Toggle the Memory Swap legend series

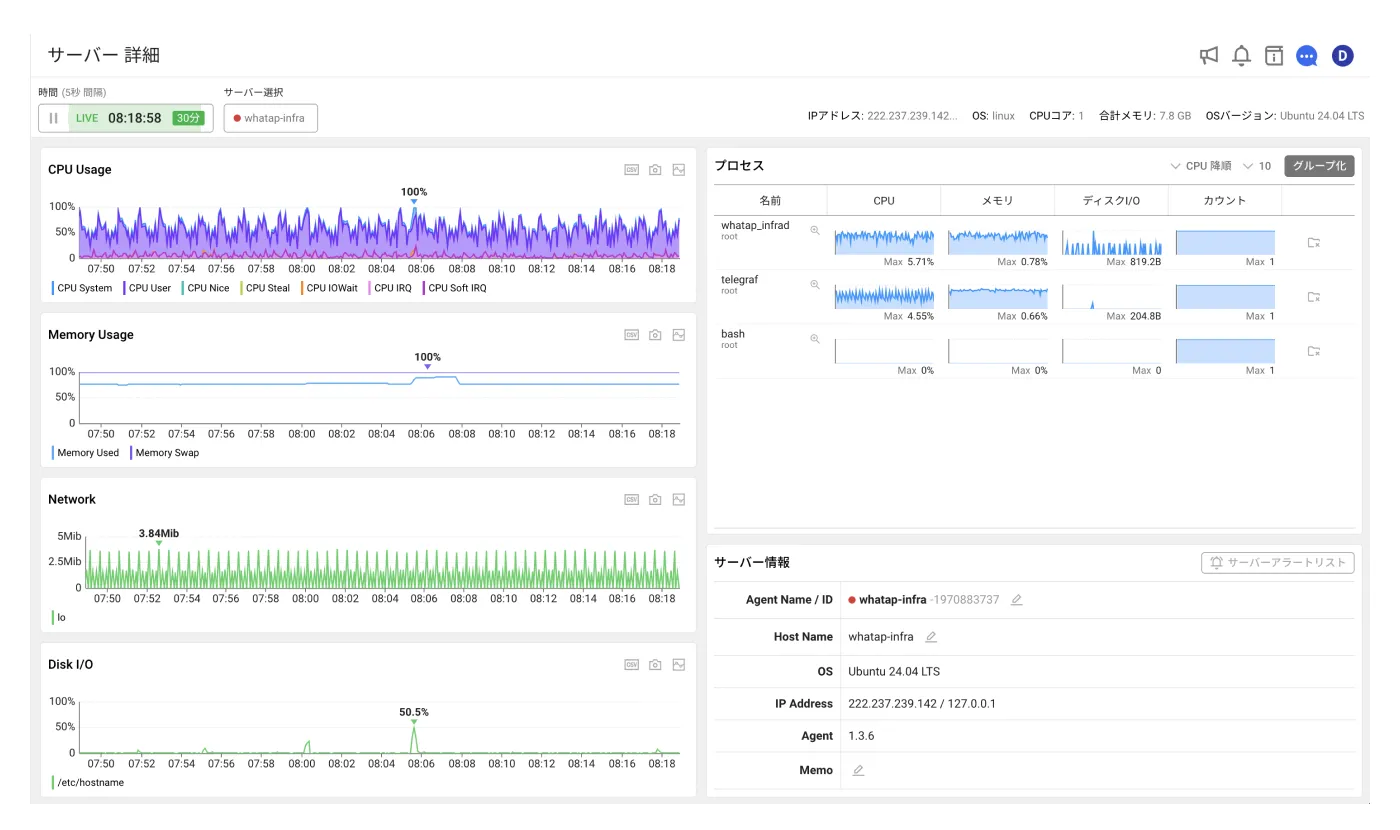tap(164, 453)
